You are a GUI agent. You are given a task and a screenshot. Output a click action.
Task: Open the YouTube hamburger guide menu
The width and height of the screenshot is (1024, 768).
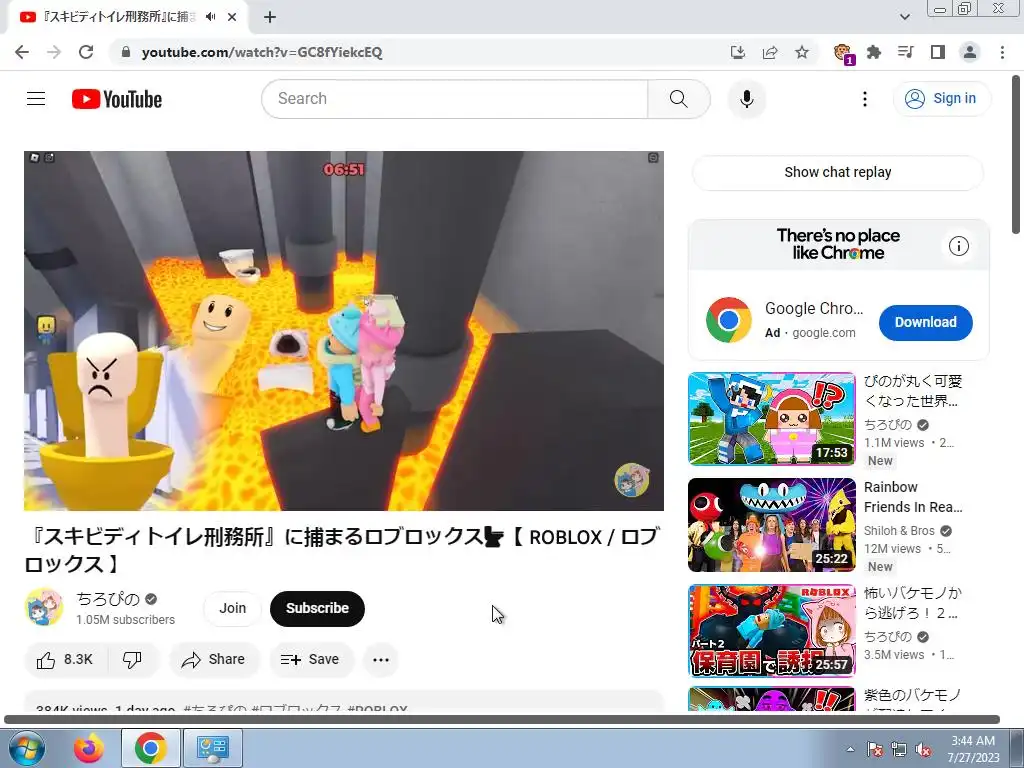coord(36,99)
